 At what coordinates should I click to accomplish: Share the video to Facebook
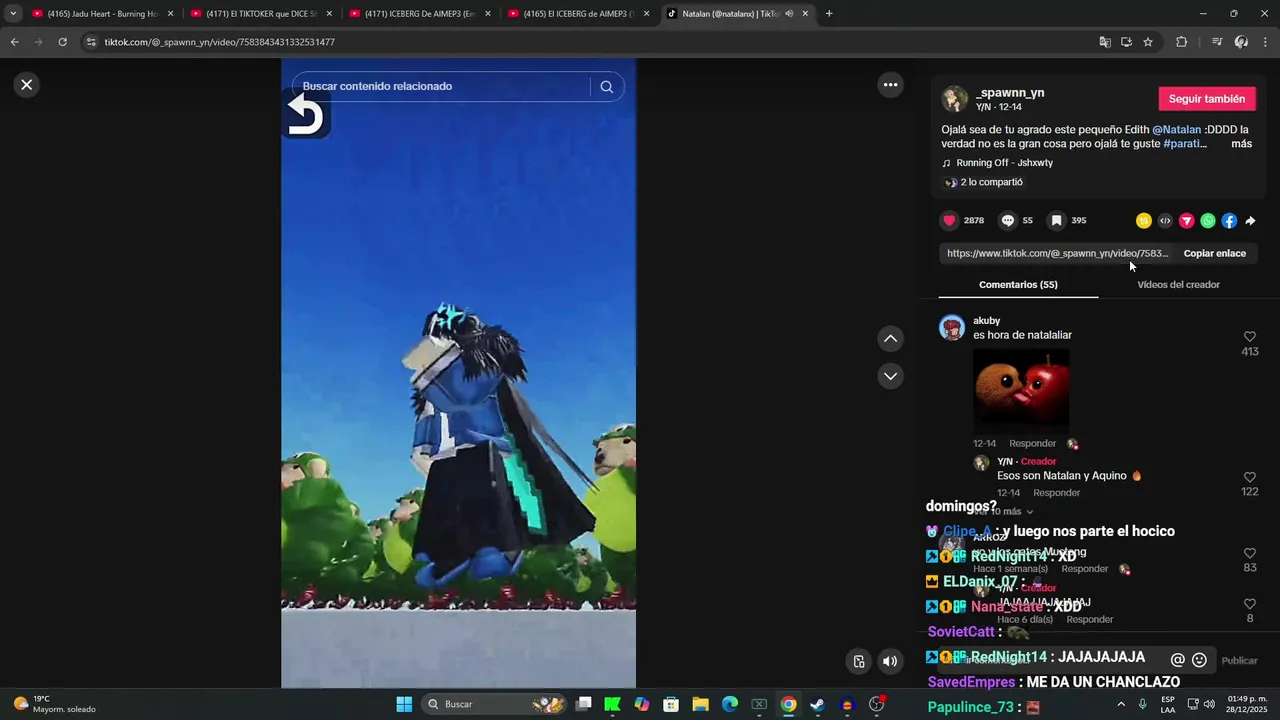pyautogui.click(x=1229, y=221)
